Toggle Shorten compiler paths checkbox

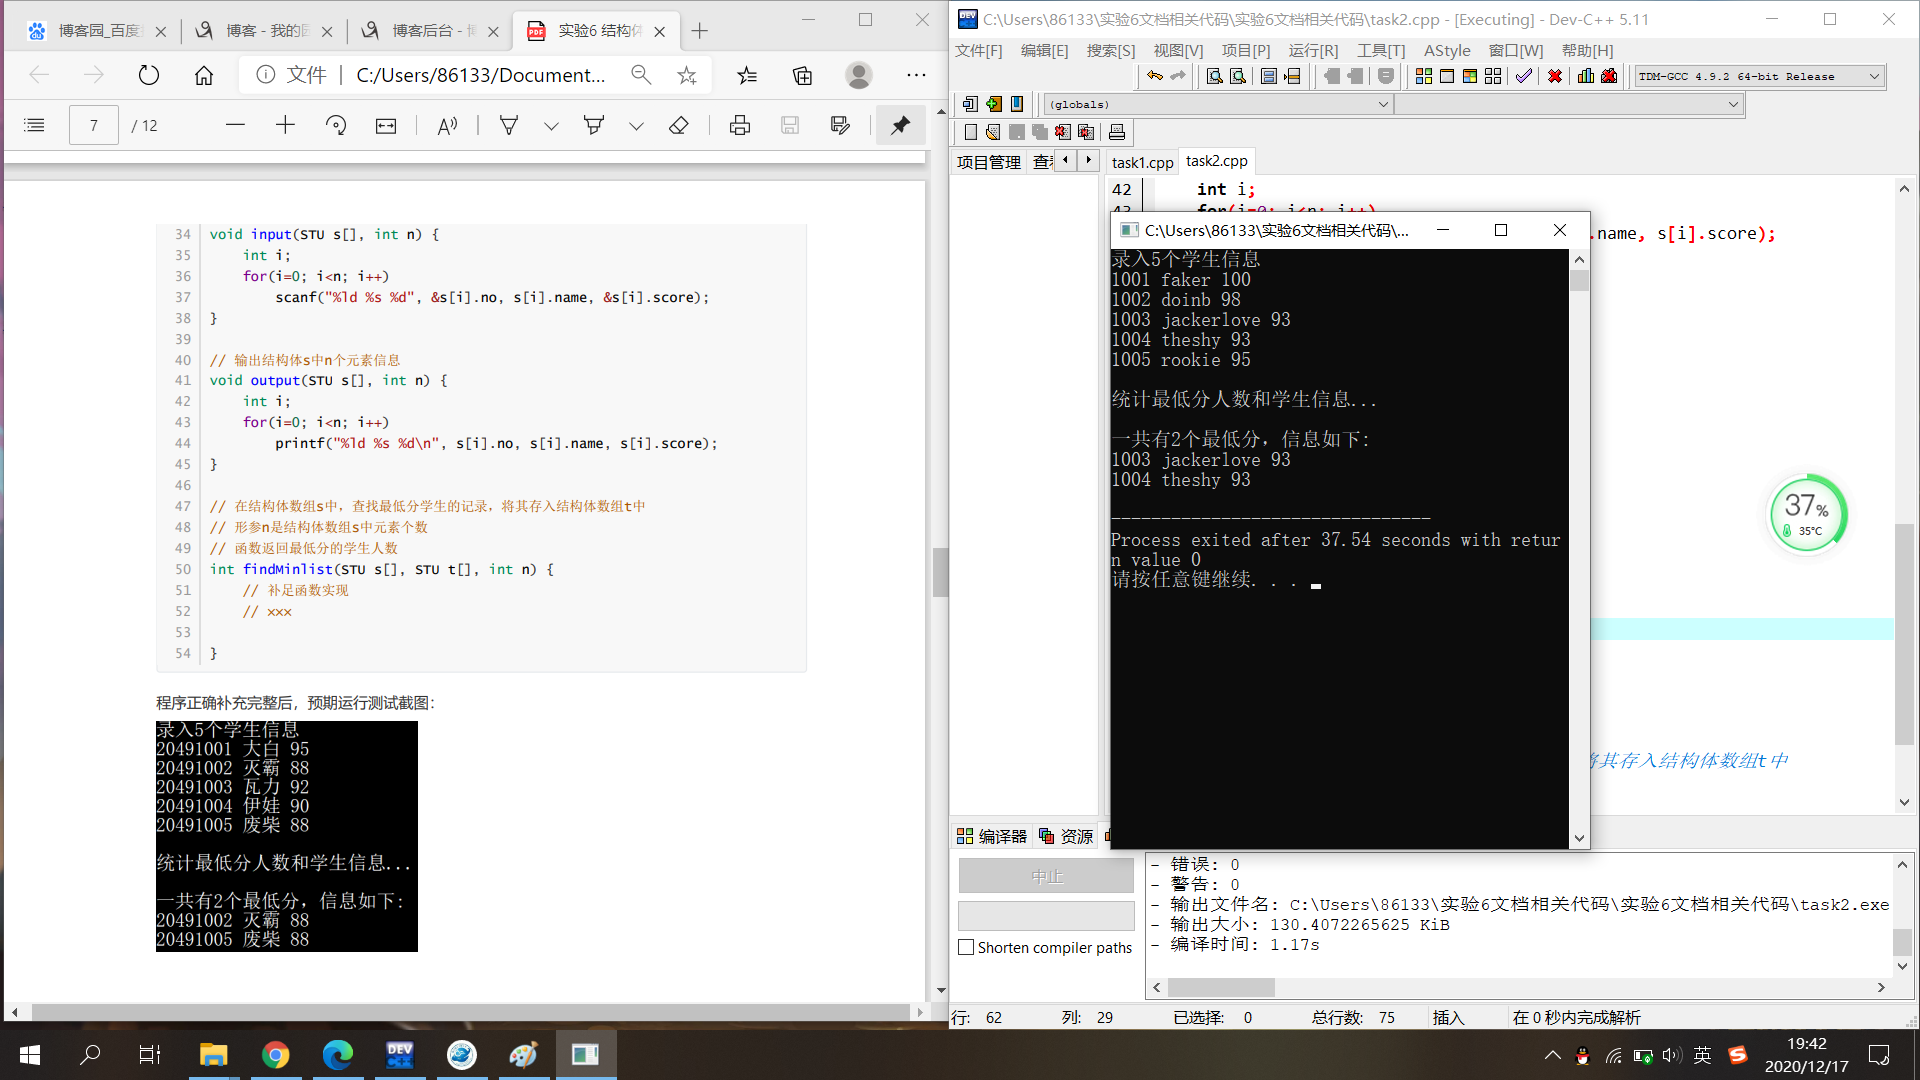pyautogui.click(x=966, y=947)
